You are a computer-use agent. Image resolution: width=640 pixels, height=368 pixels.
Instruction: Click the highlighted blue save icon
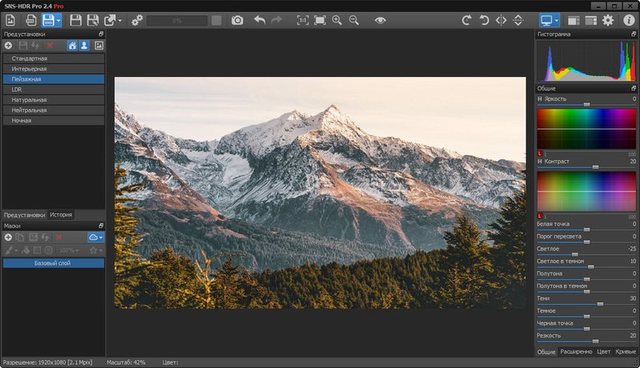(49, 20)
